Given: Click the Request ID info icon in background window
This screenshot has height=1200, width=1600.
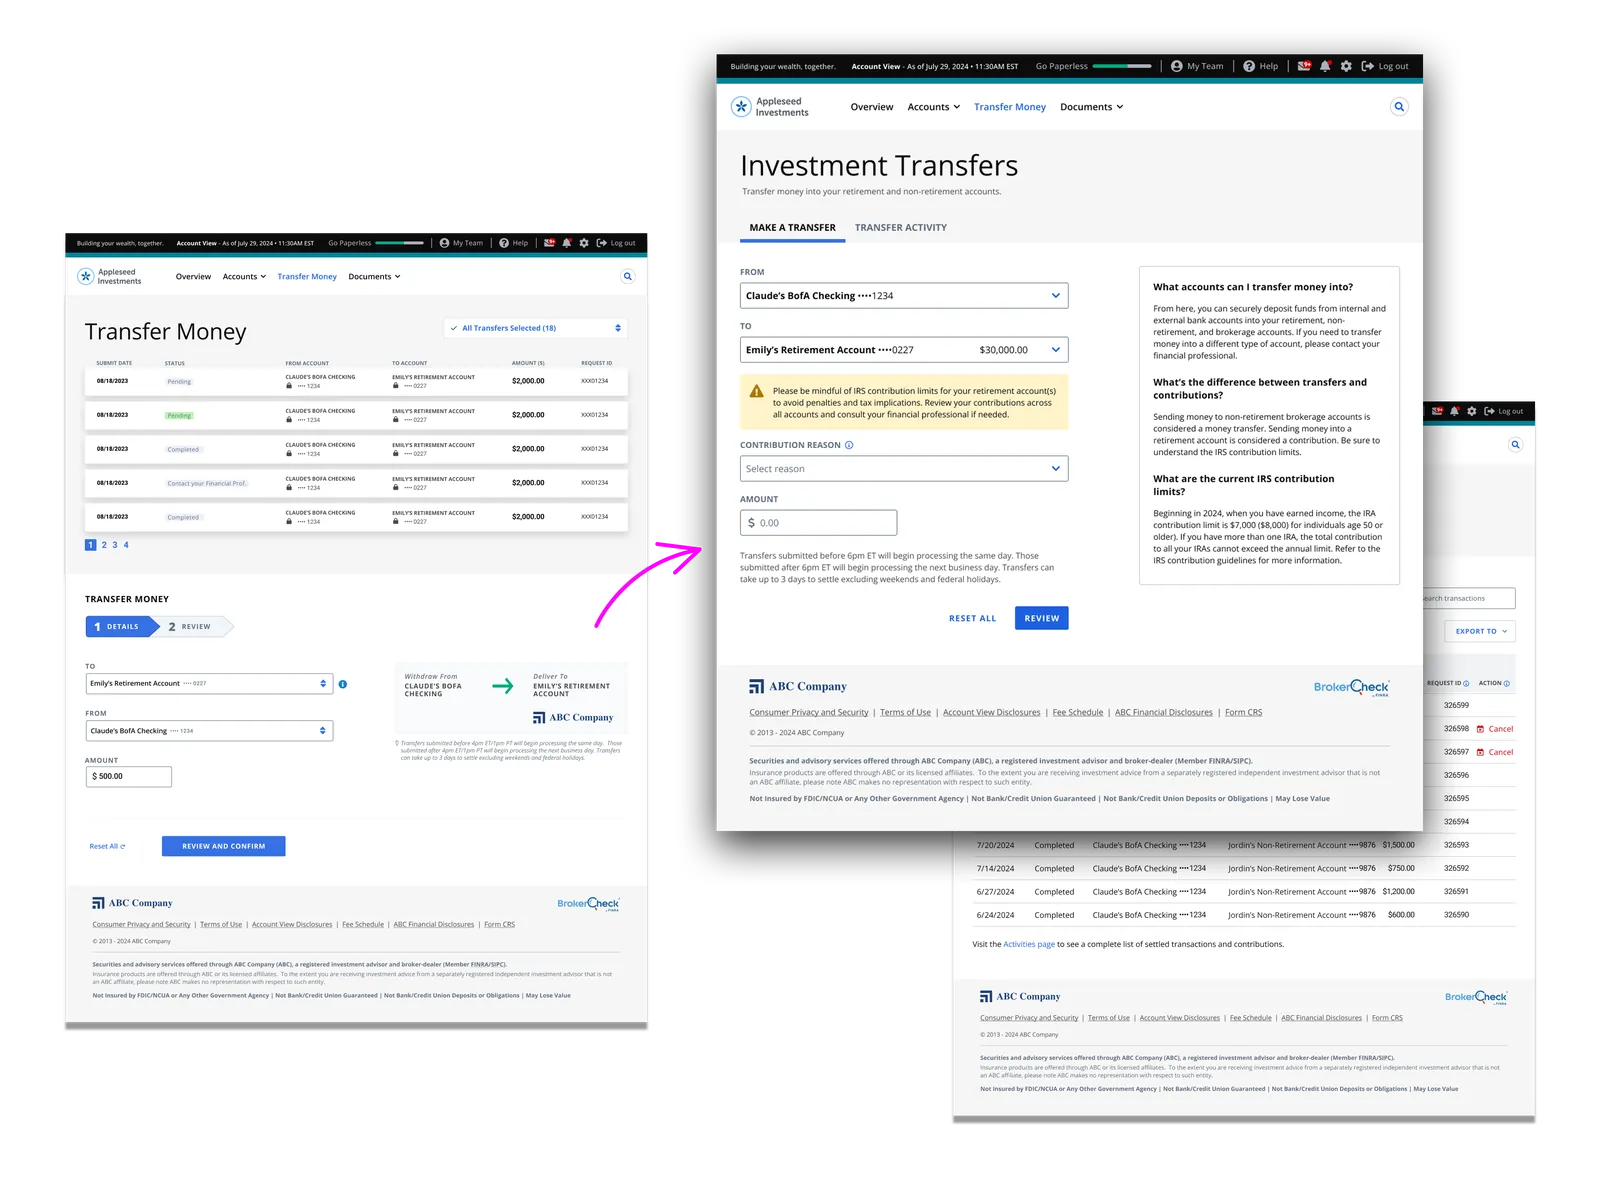Looking at the screenshot, I should [x=1466, y=683].
